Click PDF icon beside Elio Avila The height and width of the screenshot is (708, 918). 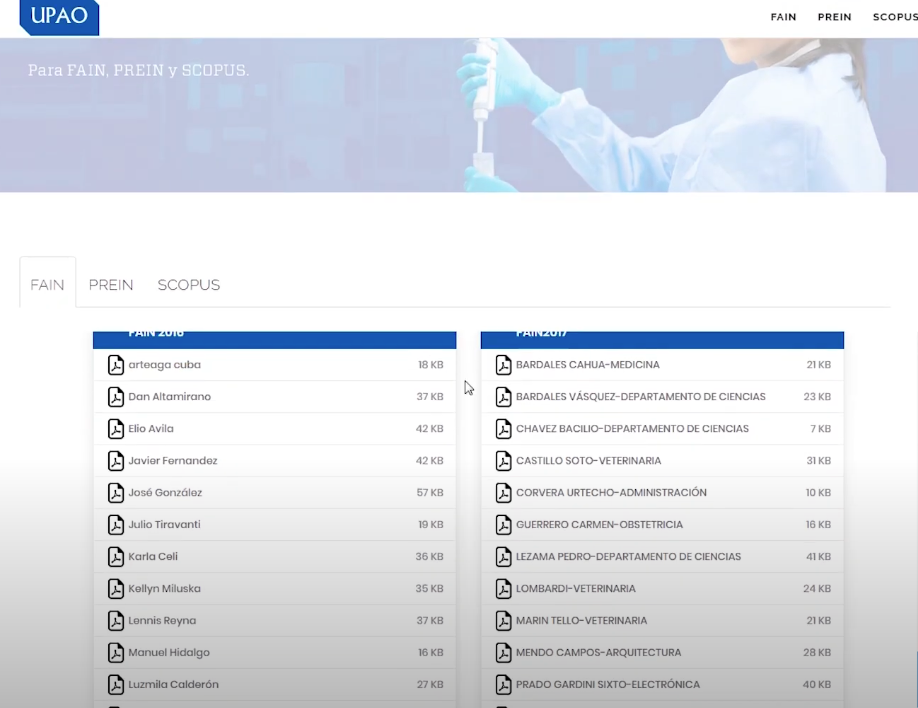coord(116,429)
